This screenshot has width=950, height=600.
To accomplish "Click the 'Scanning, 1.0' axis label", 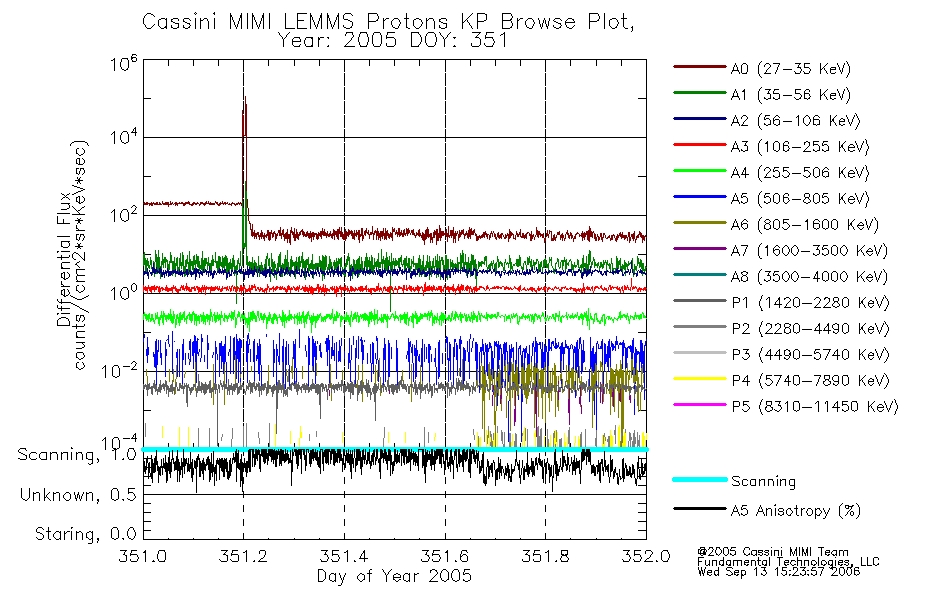I will [x=77, y=455].
